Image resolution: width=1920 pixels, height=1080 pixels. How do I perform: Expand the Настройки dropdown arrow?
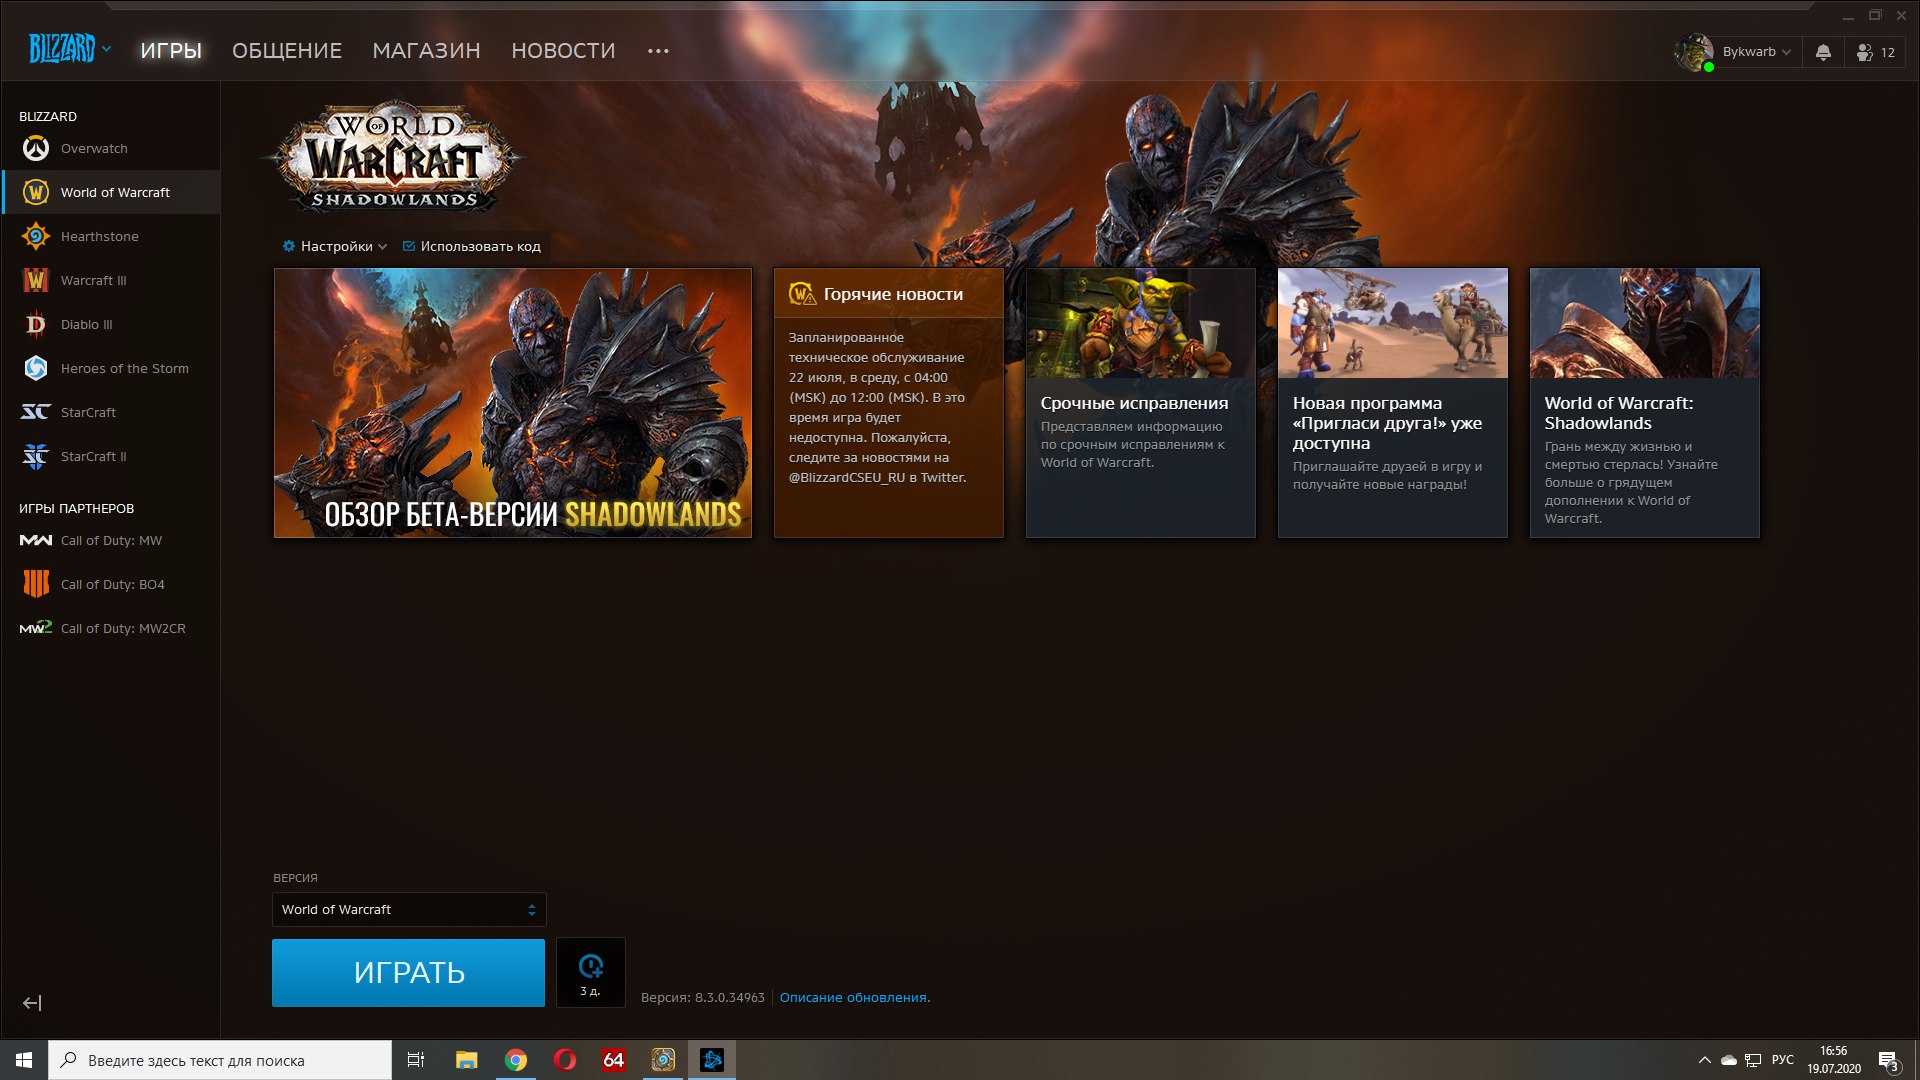point(382,247)
